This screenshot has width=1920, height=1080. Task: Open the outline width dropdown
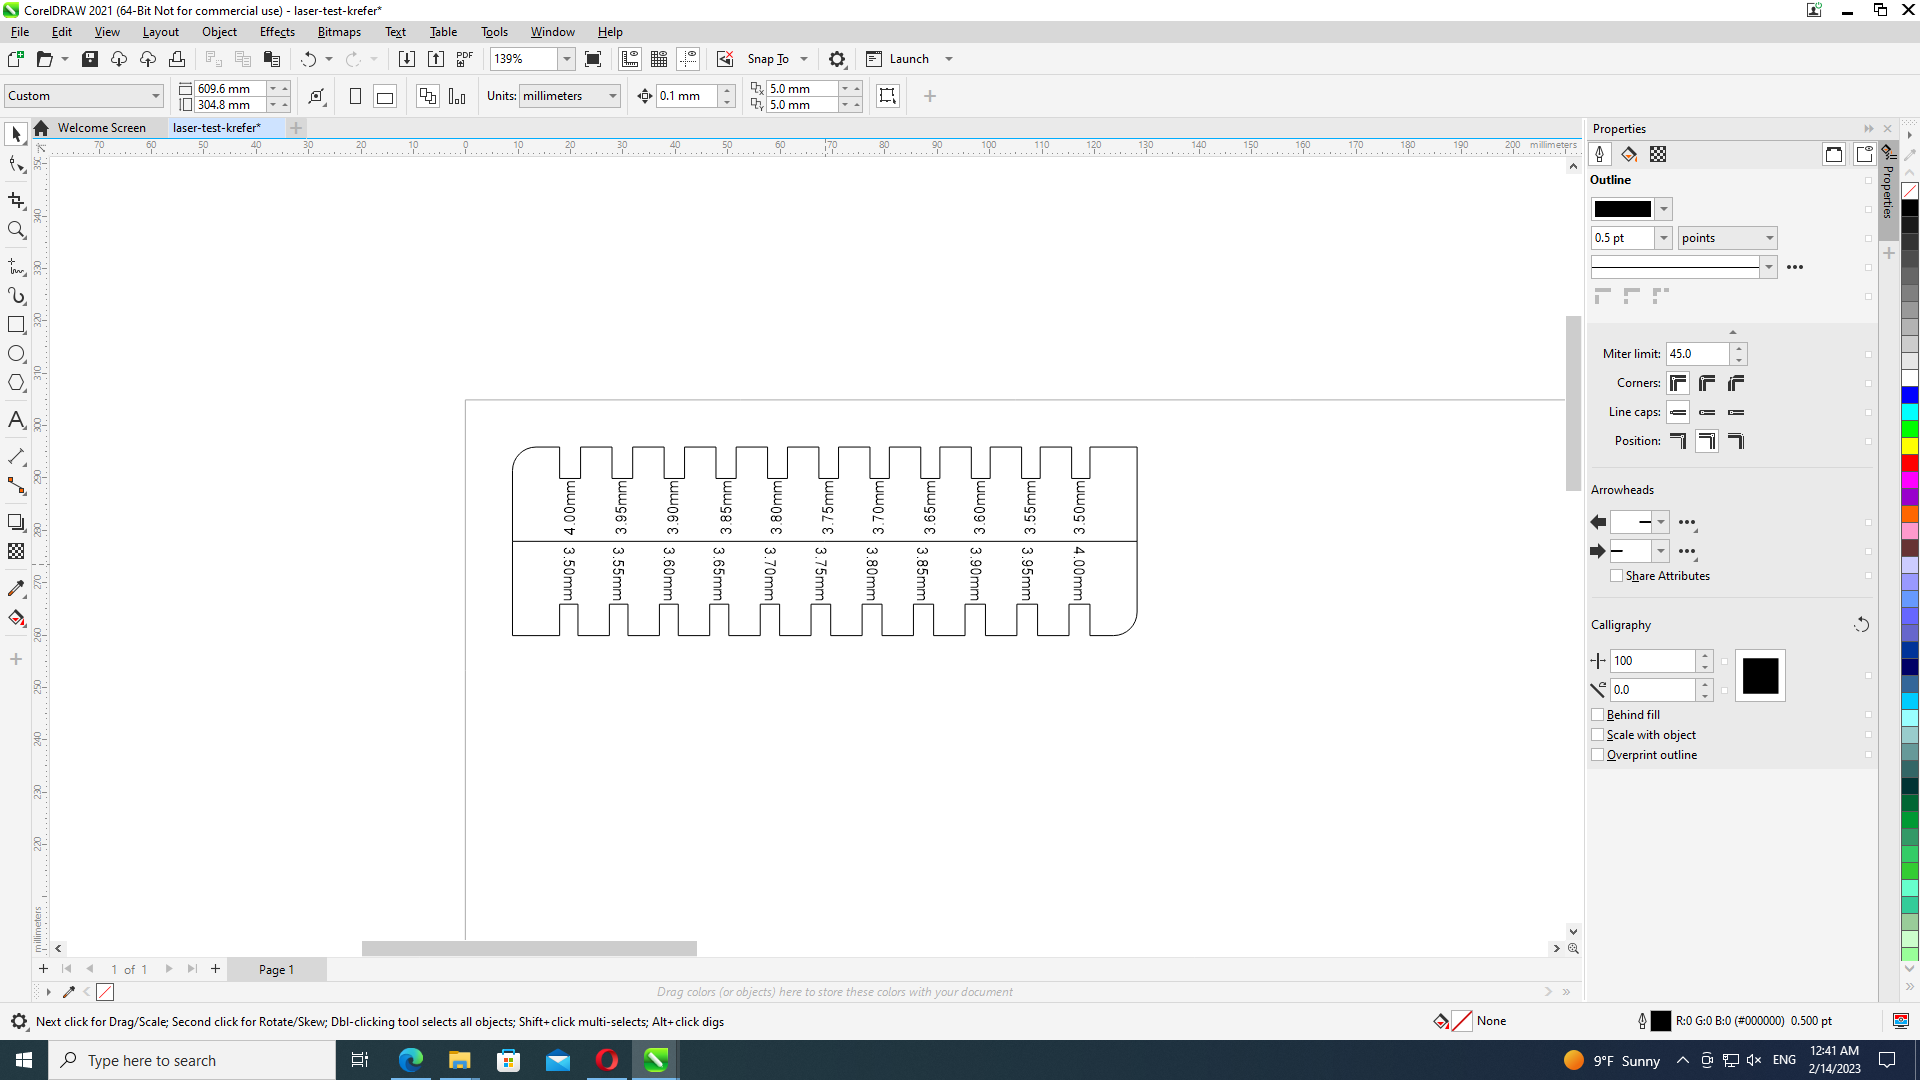(x=1661, y=238)
